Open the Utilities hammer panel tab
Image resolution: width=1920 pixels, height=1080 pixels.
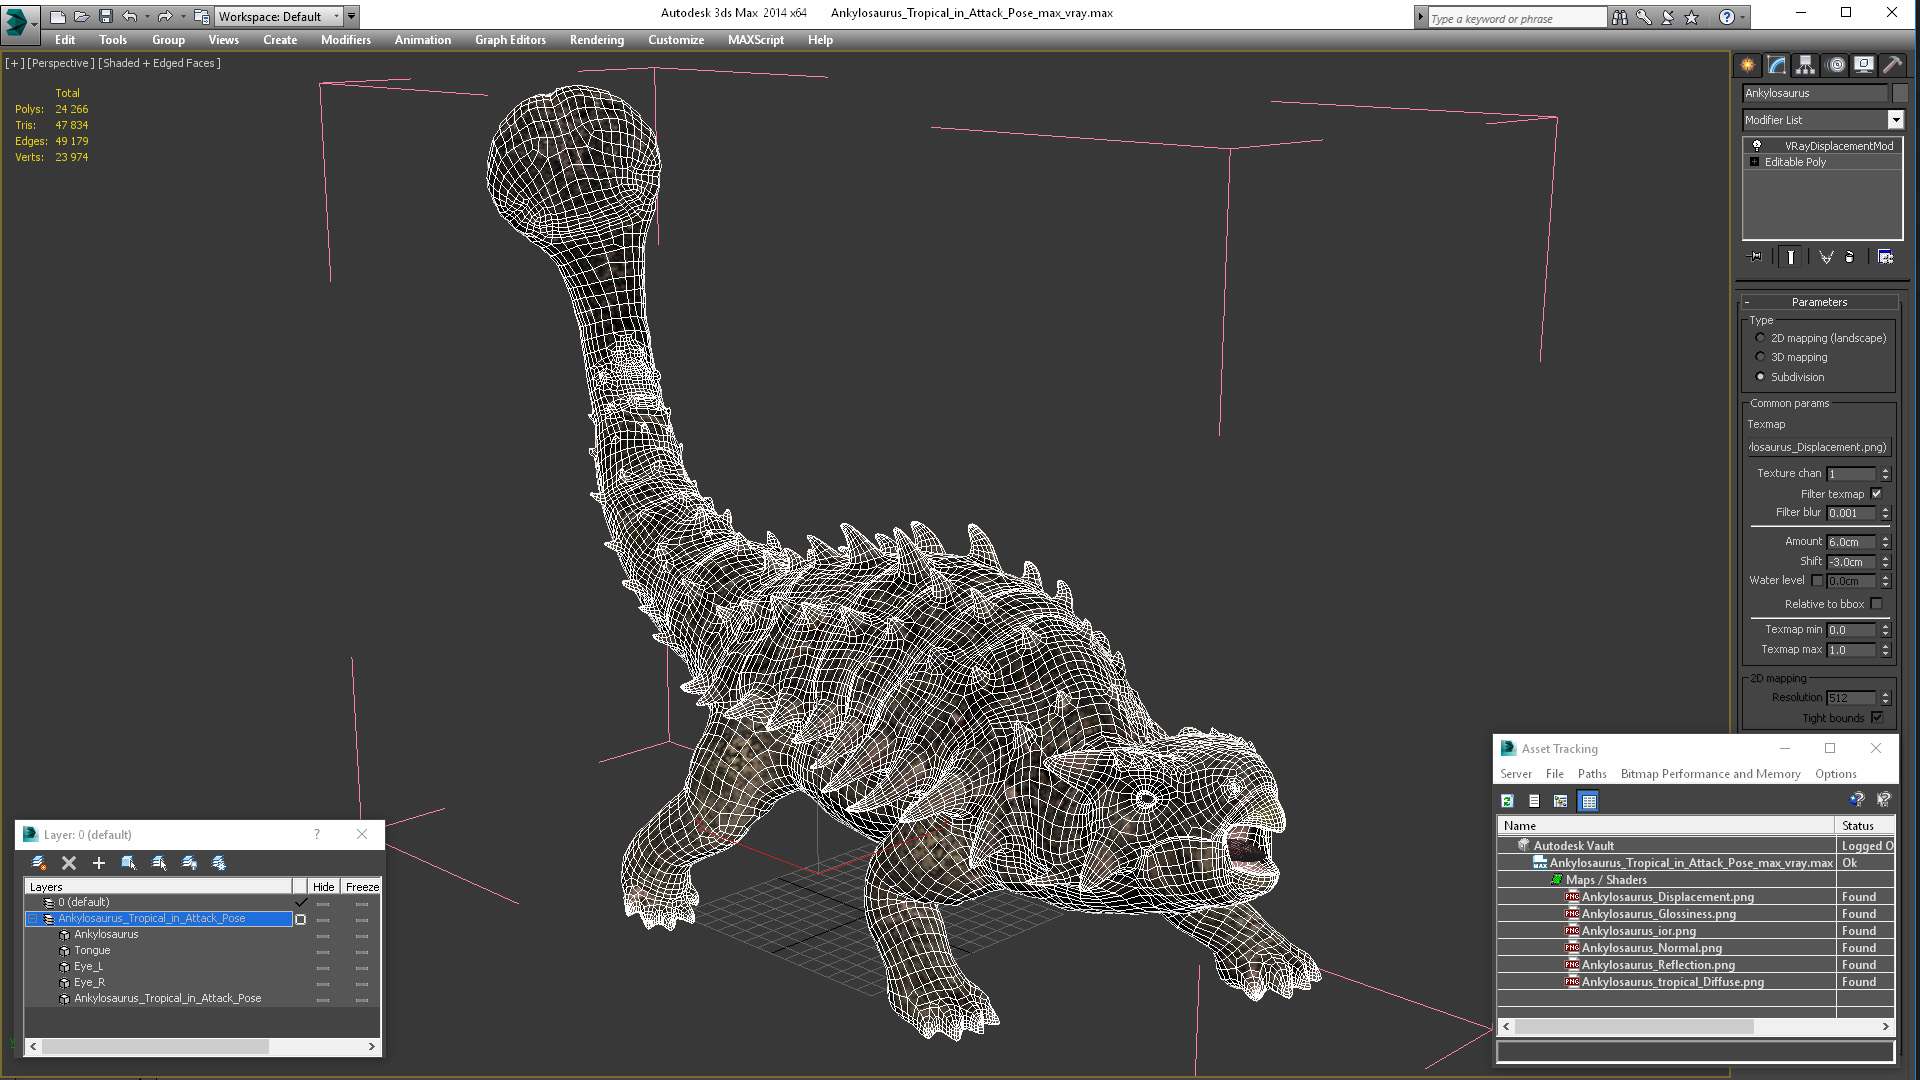tap(1892, 65)
